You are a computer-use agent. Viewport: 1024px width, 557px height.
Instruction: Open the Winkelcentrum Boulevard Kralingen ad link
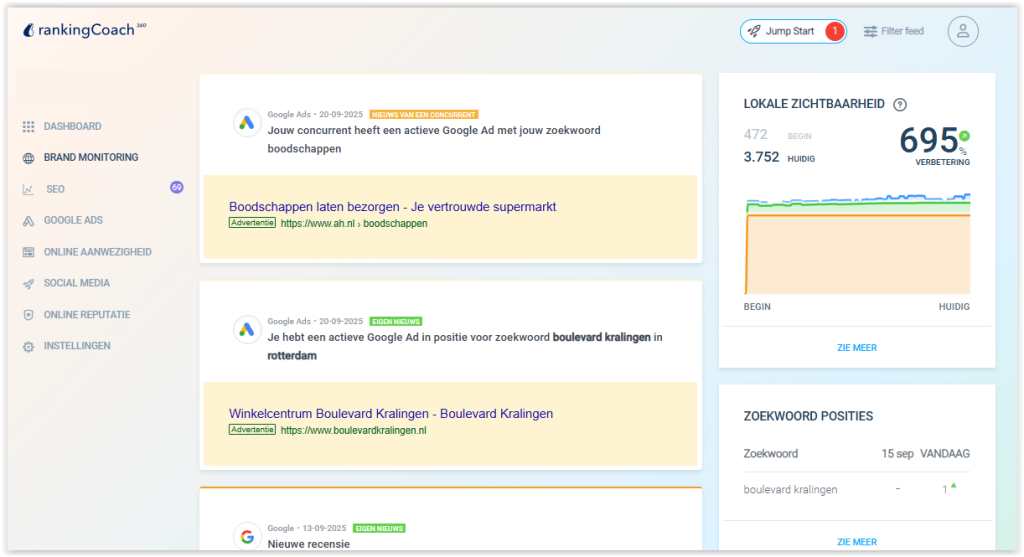(x=390, y=413)
